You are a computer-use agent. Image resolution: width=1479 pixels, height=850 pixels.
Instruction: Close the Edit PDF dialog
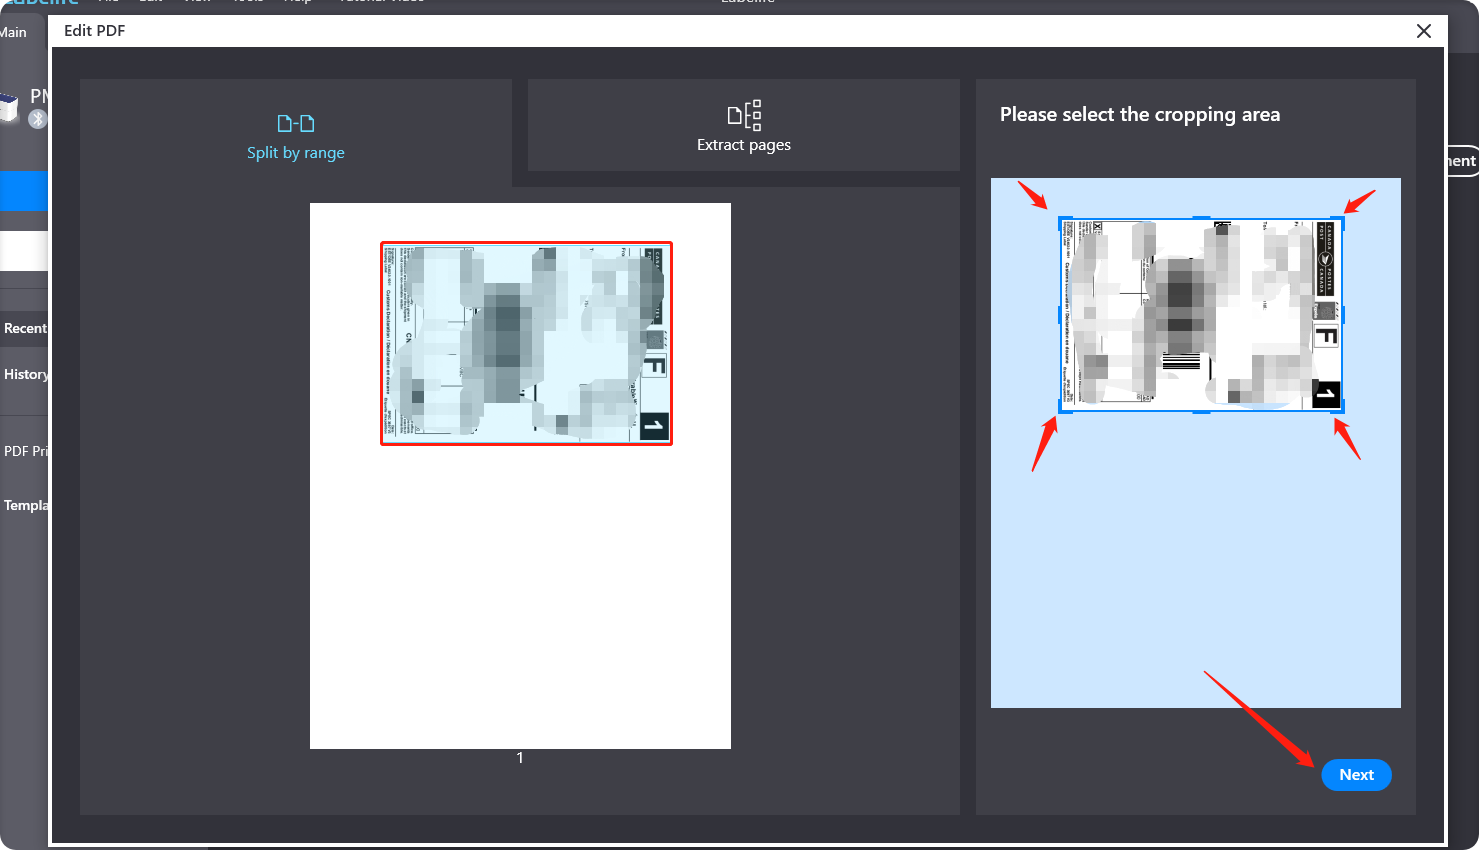coord(1424,31)
